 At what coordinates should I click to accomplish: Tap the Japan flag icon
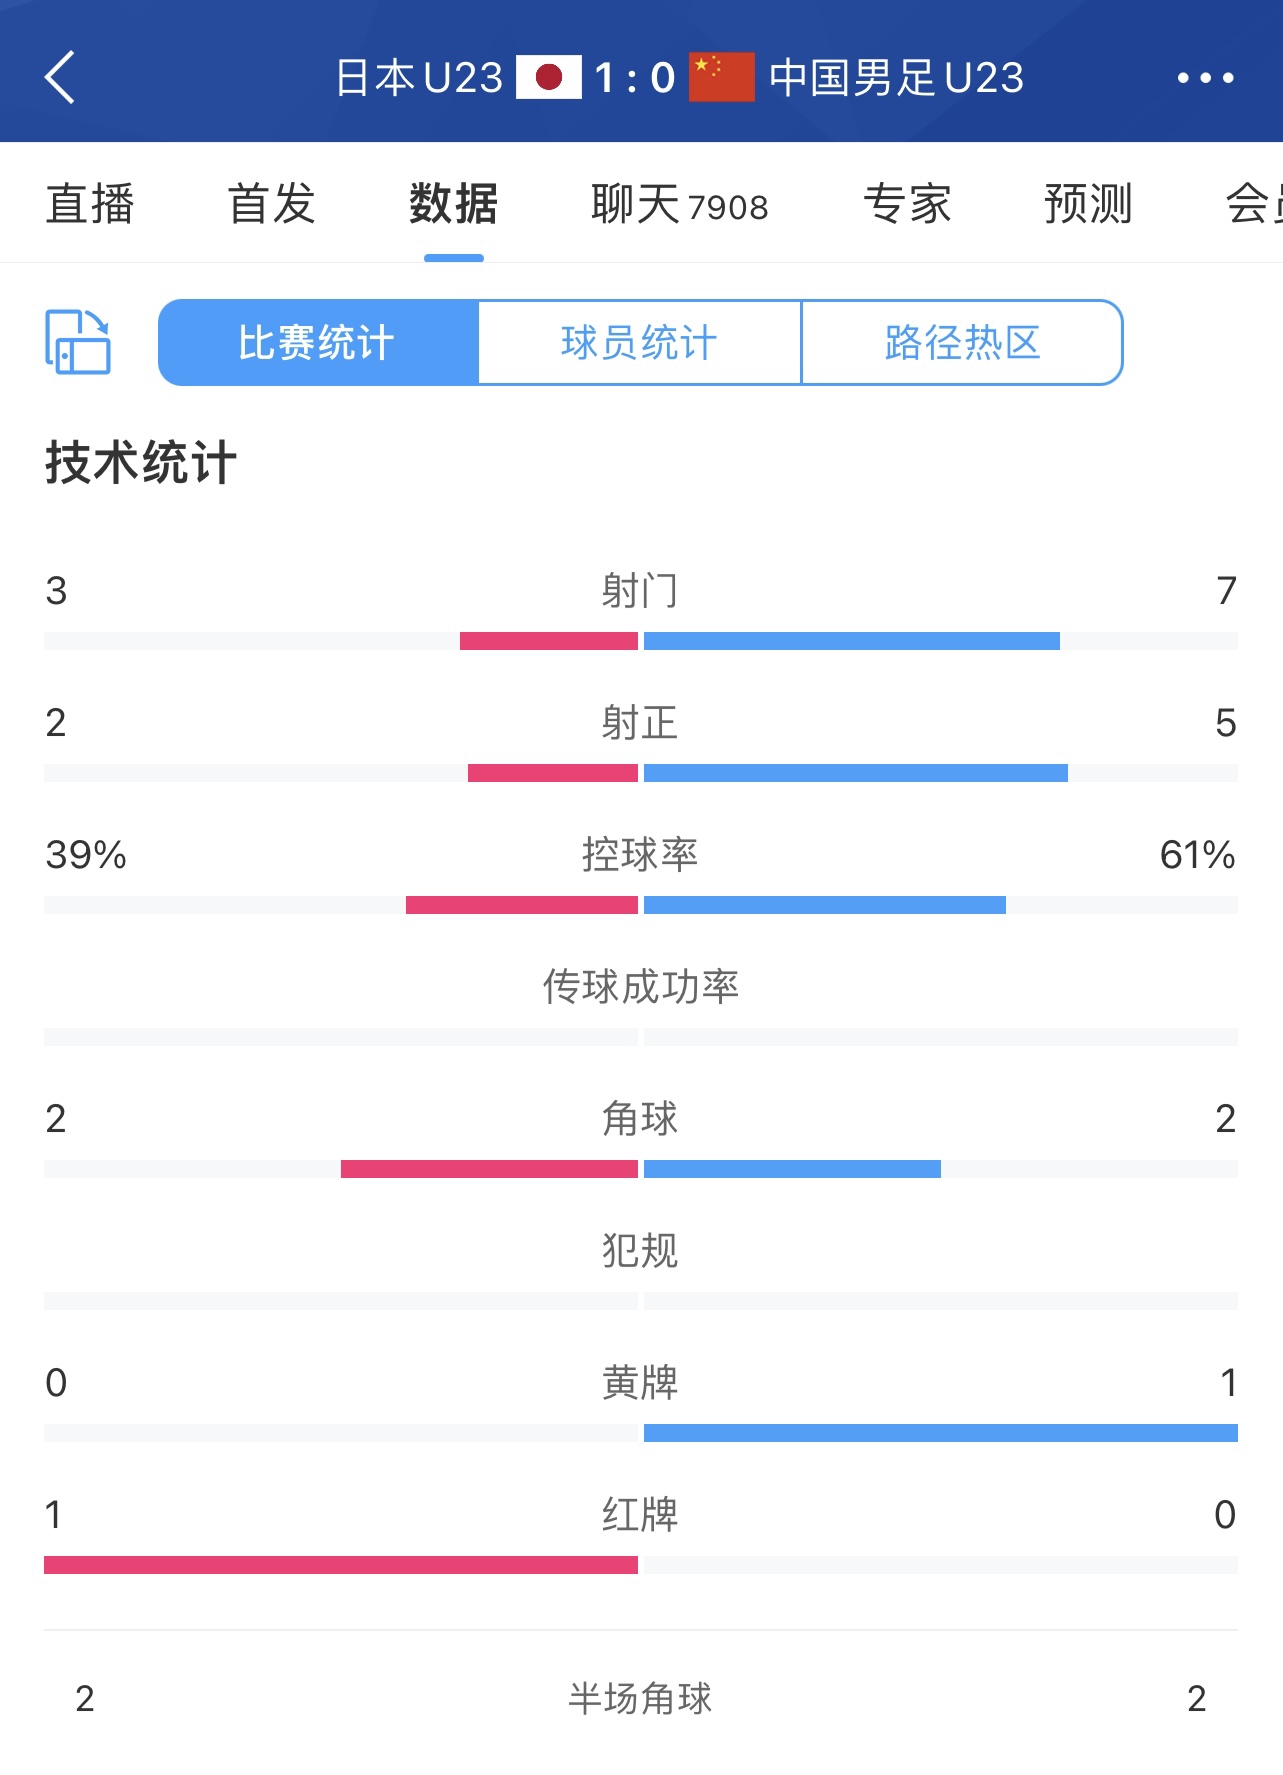click(x=548, y=77)
